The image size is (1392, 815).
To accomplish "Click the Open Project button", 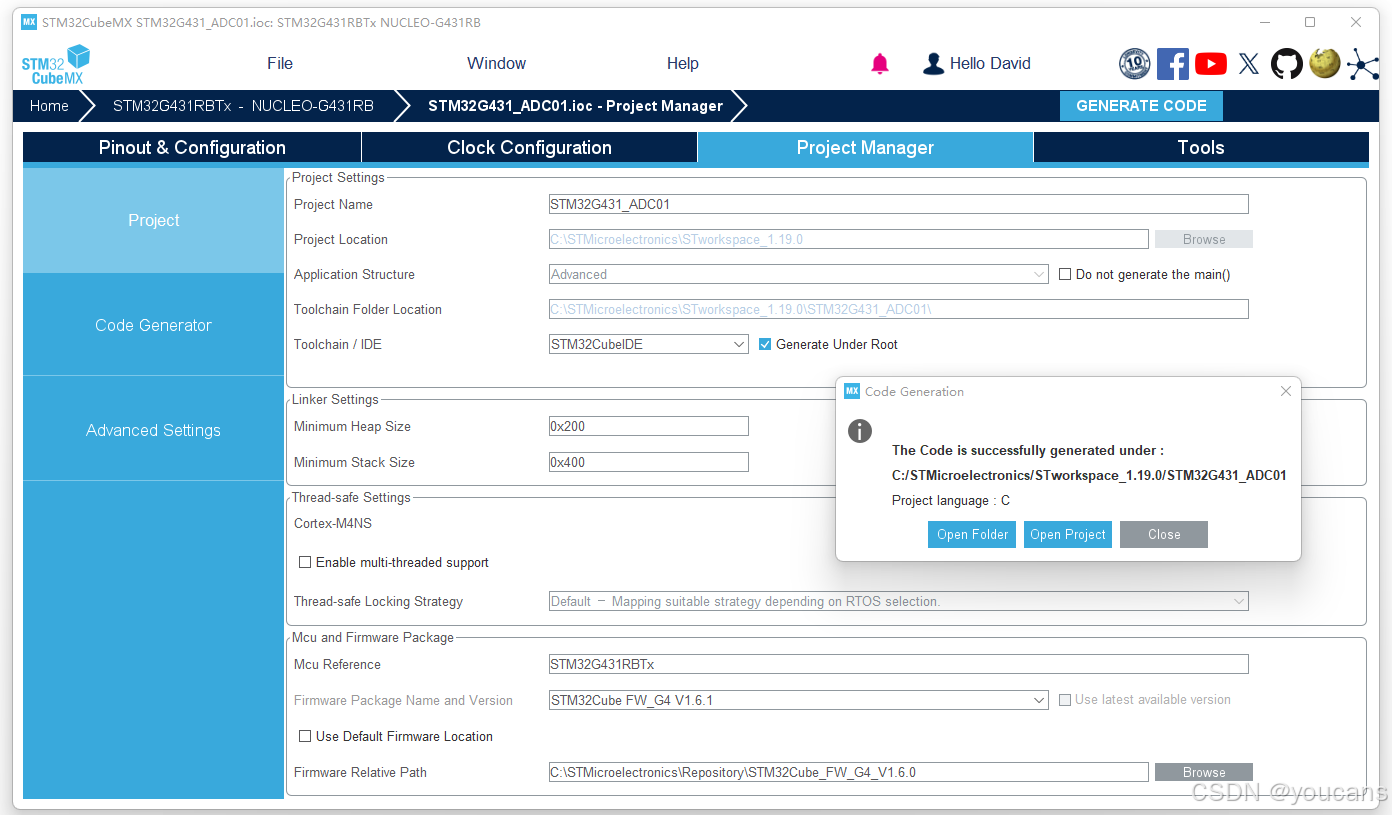I will pos(1068,534).
